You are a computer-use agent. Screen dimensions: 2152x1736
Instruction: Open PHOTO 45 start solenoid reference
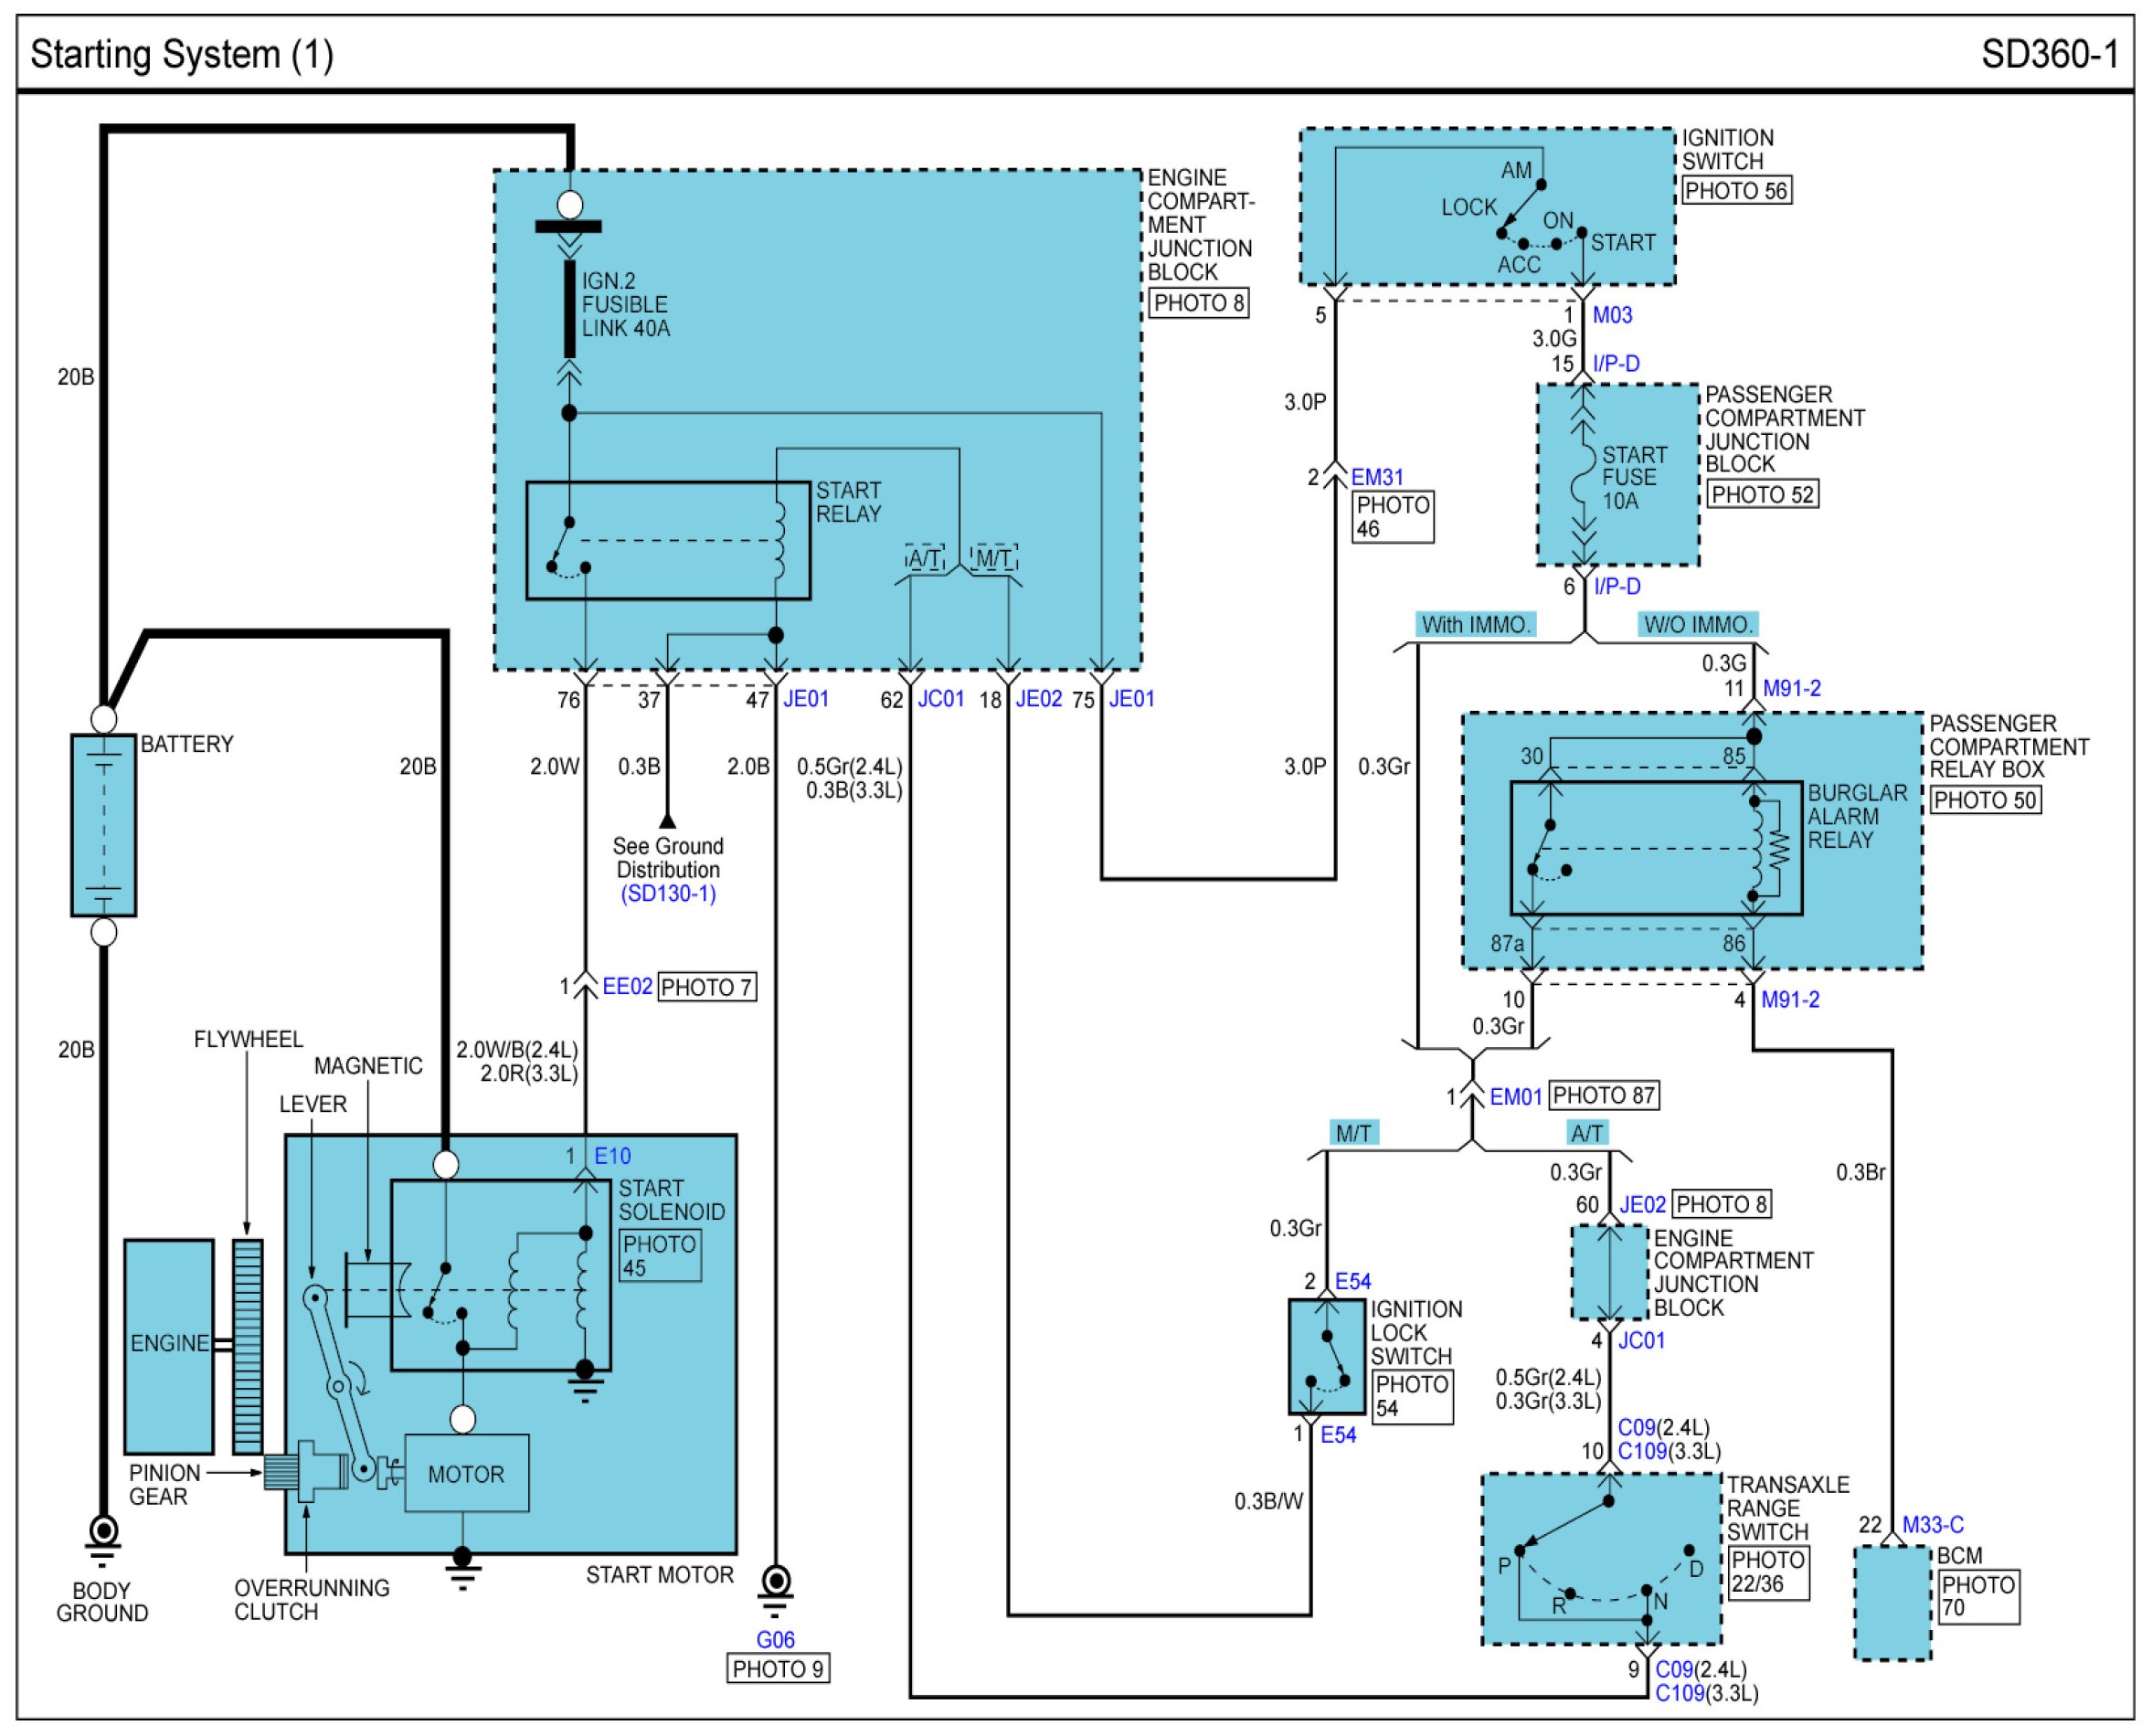click(660, 1256)
